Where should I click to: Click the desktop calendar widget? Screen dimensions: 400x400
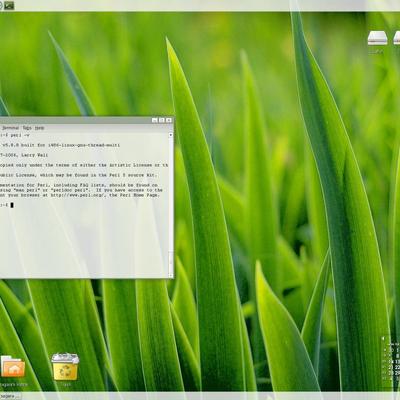click(x=391, y=362)
